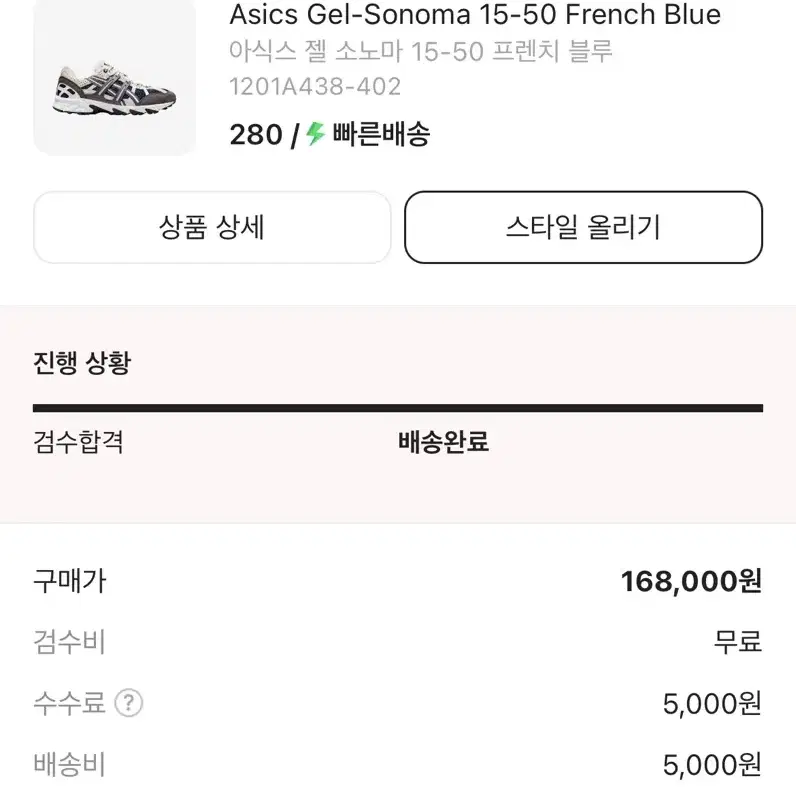Tap the size 280 text

tap(256, 135)
